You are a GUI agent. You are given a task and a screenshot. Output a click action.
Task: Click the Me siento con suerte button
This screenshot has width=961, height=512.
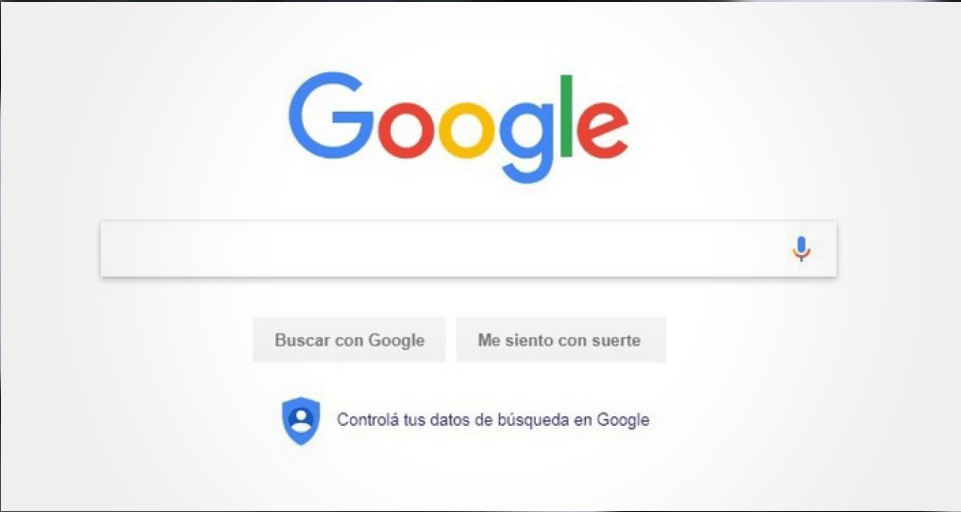pos(561,340)
